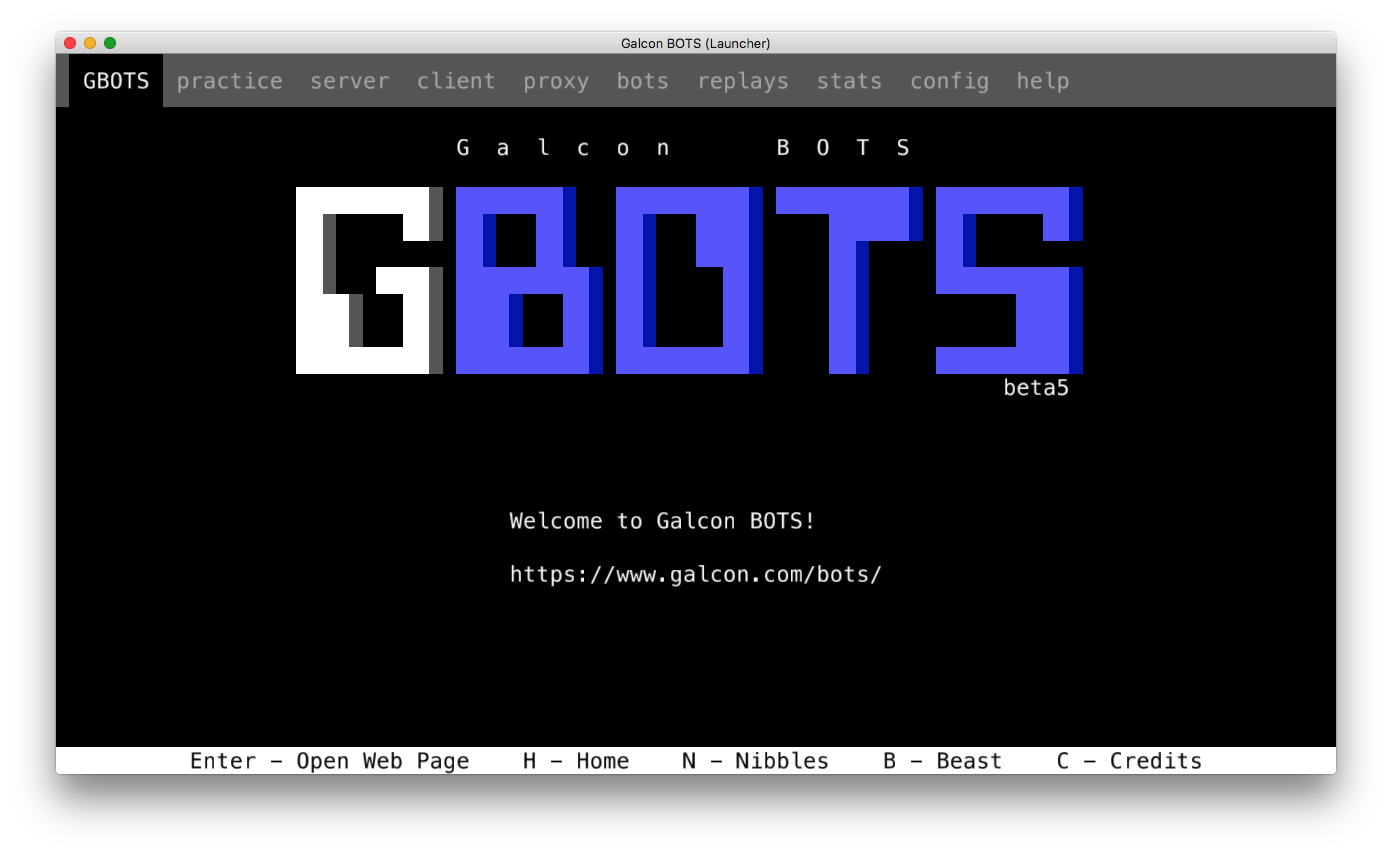
Task: Click 'B – Beast' shortcut label
Action: [x=943, y=761]
